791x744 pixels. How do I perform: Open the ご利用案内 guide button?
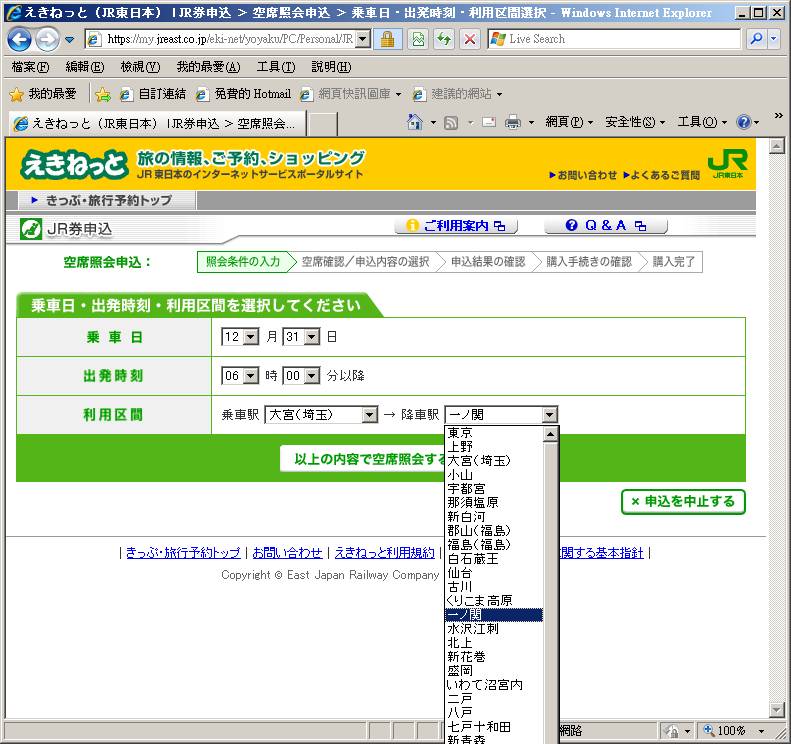pos(456,225)
